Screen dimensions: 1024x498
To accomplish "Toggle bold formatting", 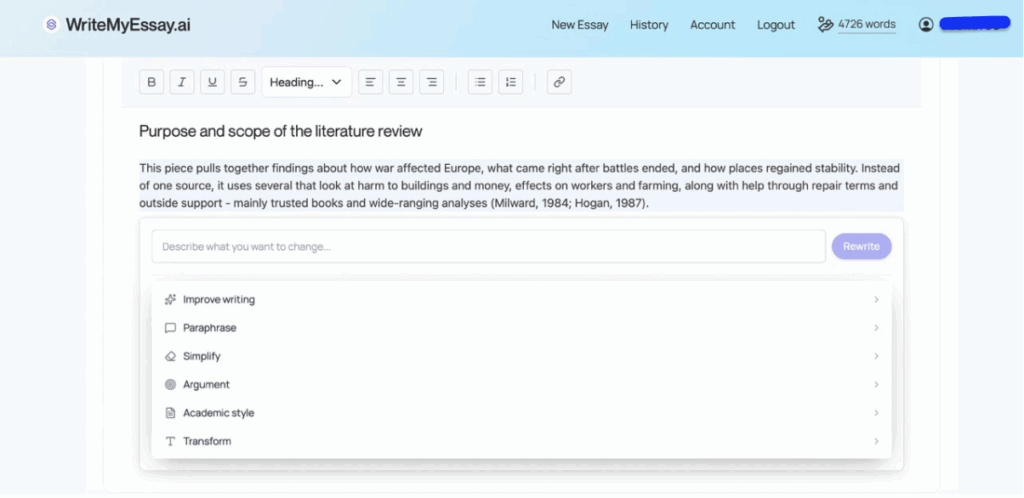I will pyautogui.click(x=152, y=83).
